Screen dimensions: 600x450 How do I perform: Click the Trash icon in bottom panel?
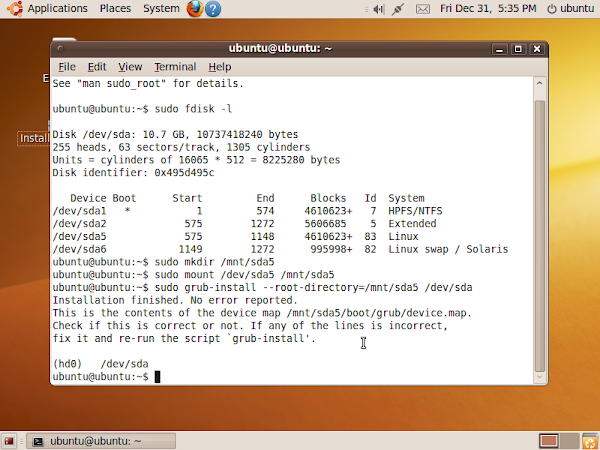[x=590, y=442]
